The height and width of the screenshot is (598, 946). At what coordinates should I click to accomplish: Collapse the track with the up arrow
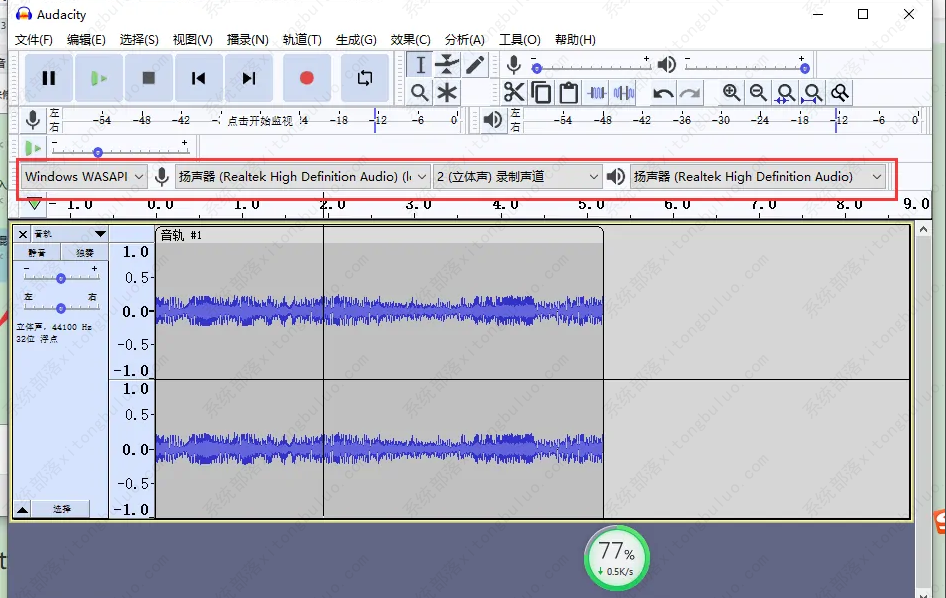coord(22,509)
